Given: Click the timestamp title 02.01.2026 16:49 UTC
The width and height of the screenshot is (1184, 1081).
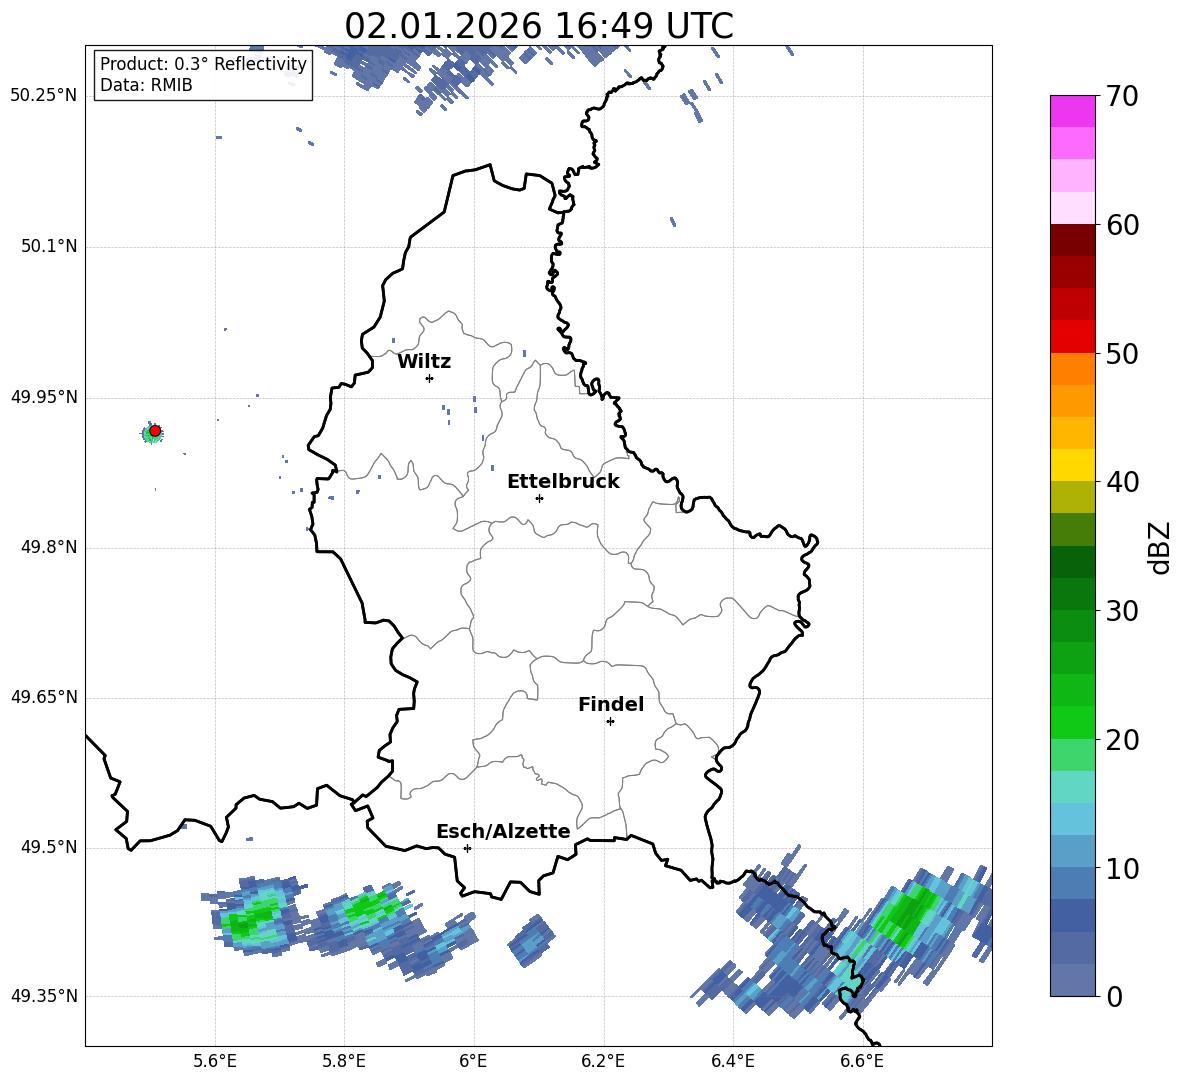Looking at the screenshot, I should pos(539,26).
